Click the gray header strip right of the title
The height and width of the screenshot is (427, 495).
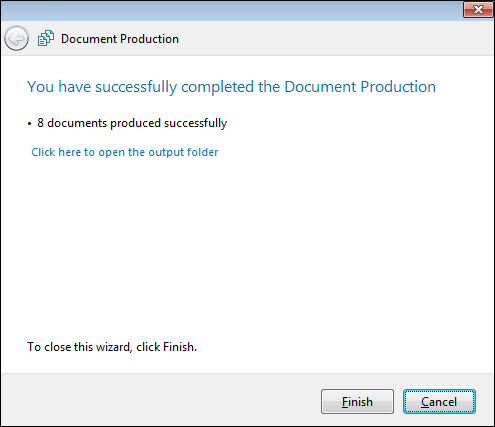[x=333, y=39]
